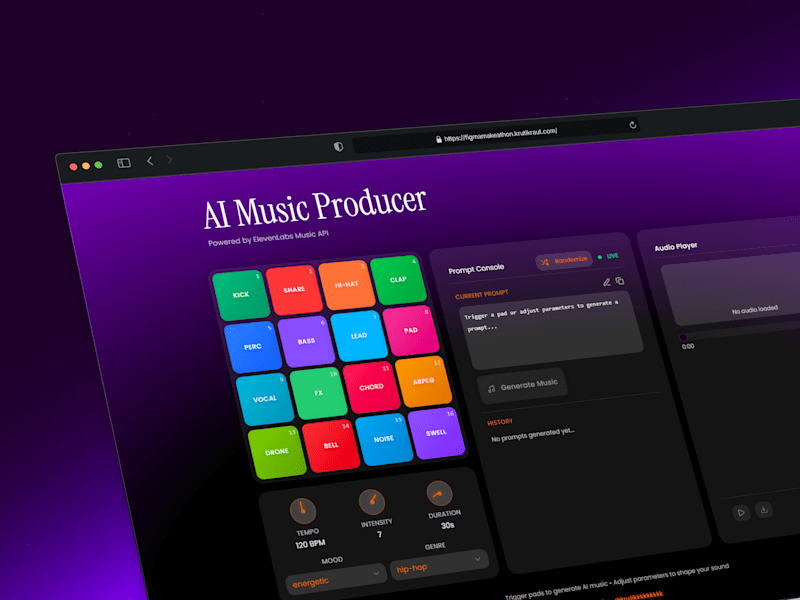
Task: Trigger the CHORD pad
Action: coord(371,387)
